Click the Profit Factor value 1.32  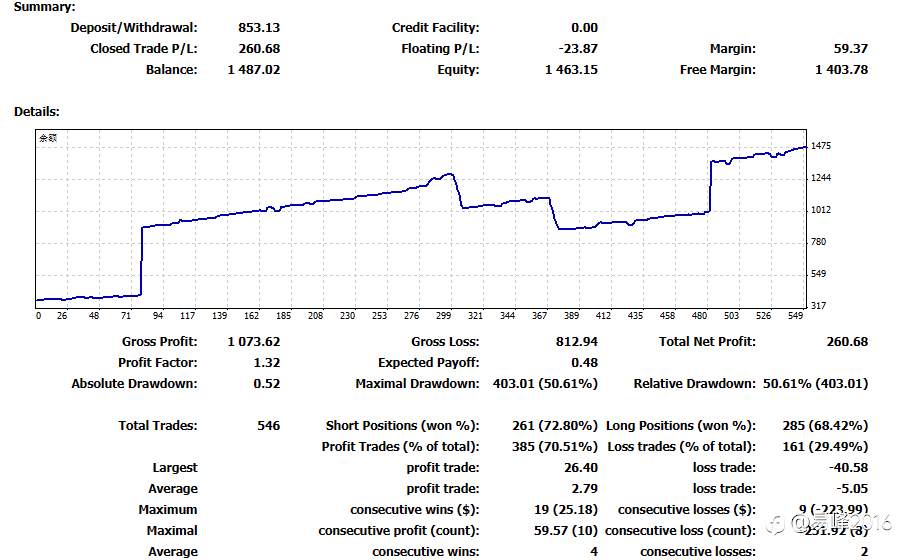(266, 363)
